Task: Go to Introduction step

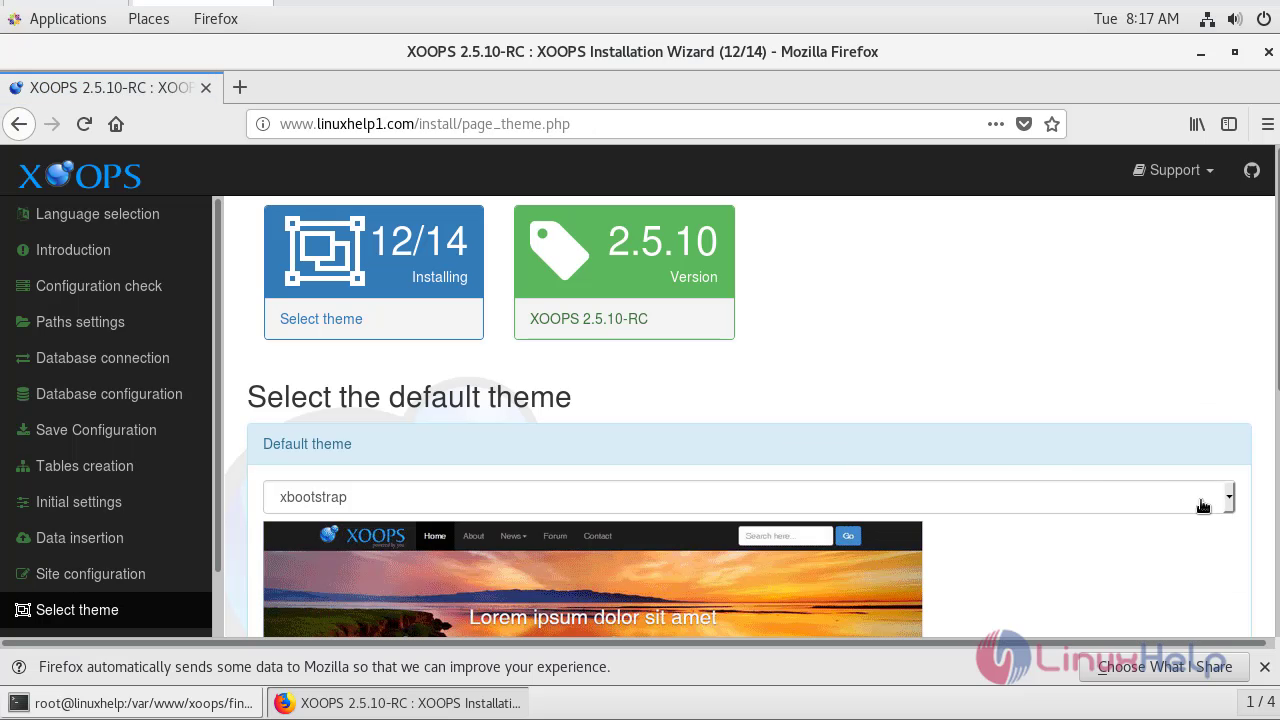Action: pos(73,250)
